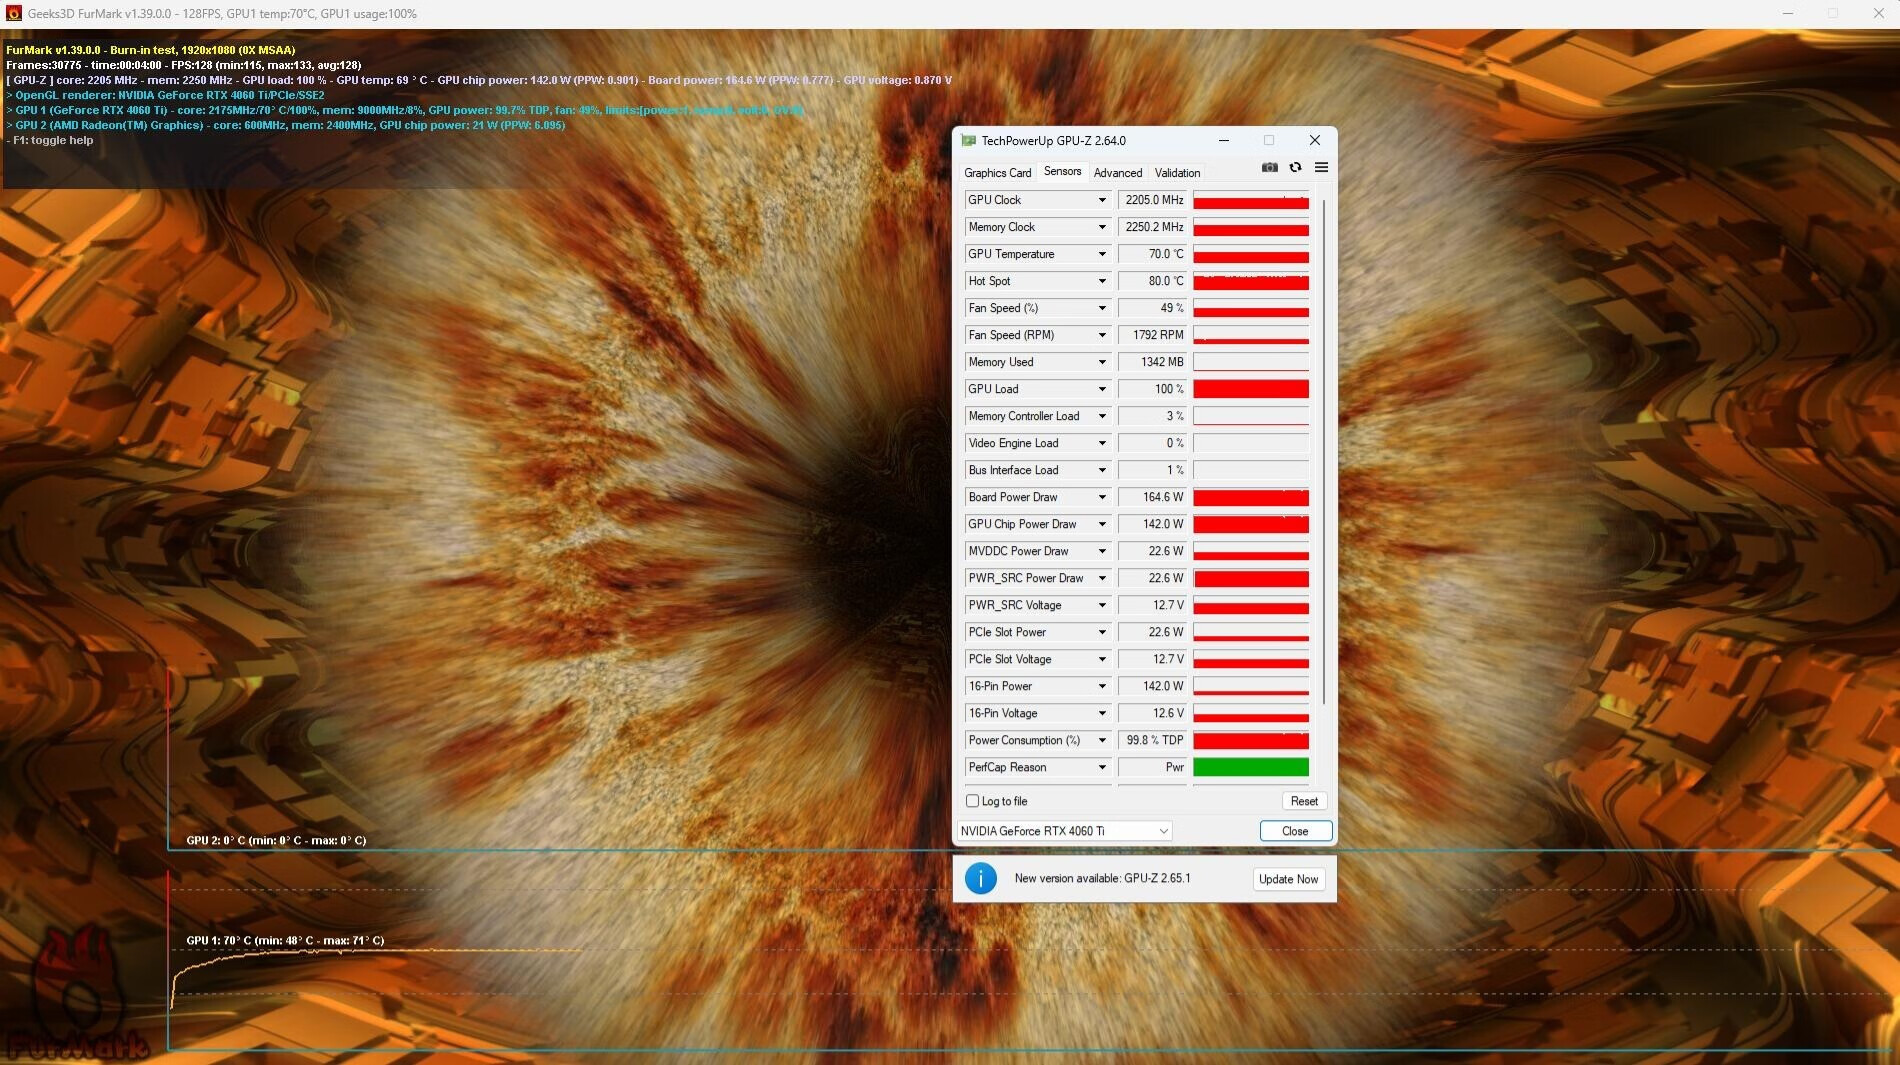Minimize the GPU-Z window
The image size is (1900, 1065).
coord(1223,141)
